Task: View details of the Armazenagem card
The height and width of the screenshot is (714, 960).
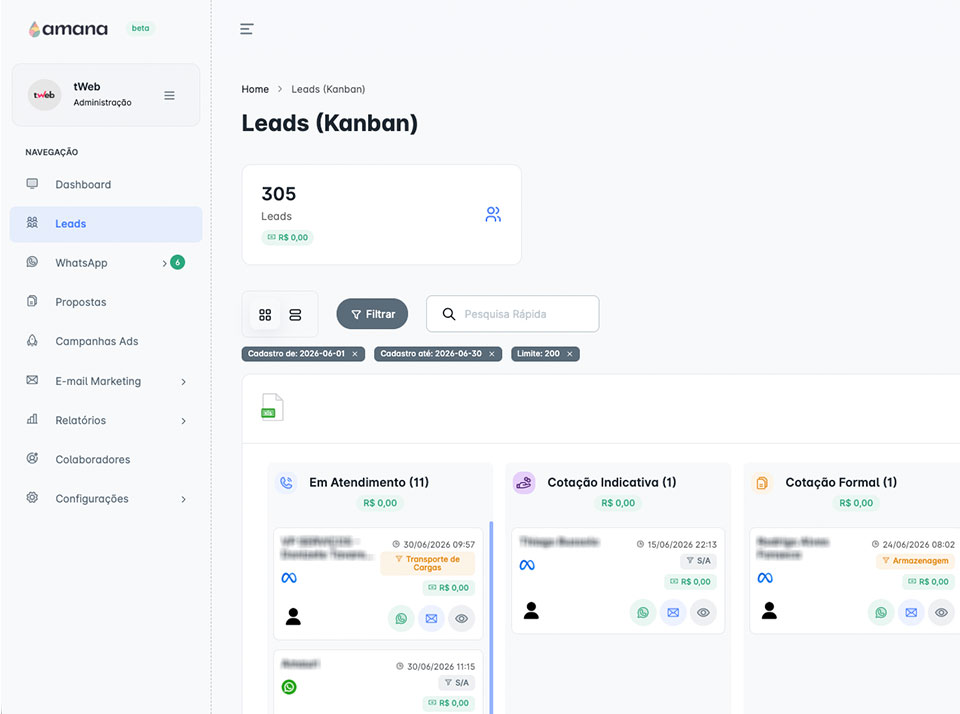Action: pyautogui.click(x=942, y=612)
